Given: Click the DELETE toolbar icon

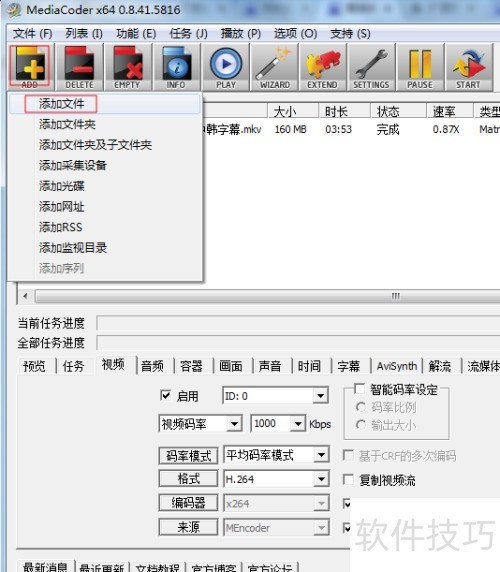Looking at the screenshot, I should (x=79, y=67).
